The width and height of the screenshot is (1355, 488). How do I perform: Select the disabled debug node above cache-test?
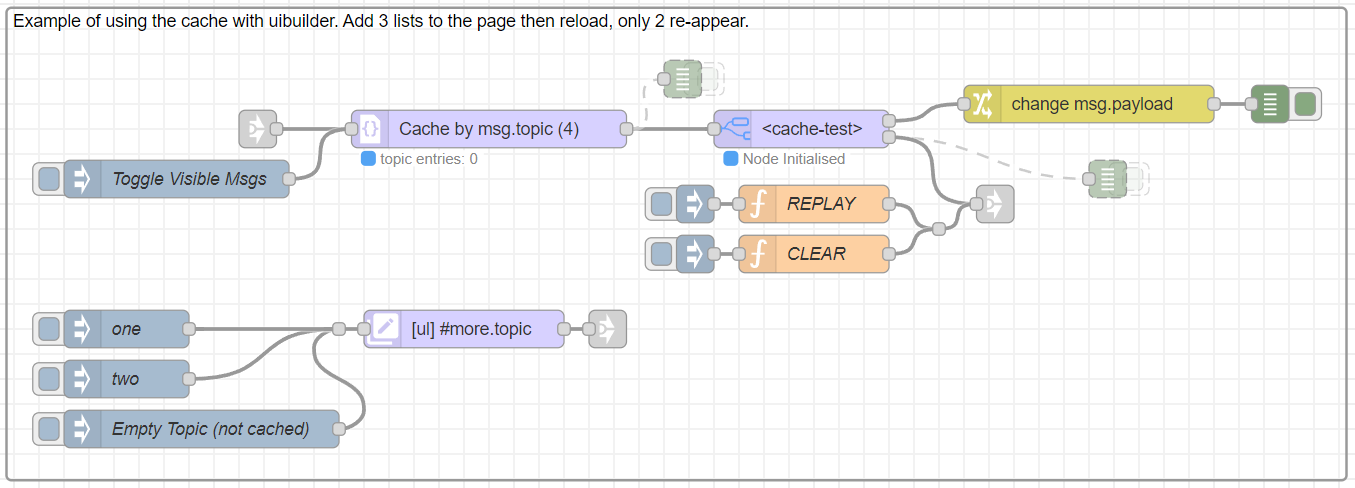683,79
